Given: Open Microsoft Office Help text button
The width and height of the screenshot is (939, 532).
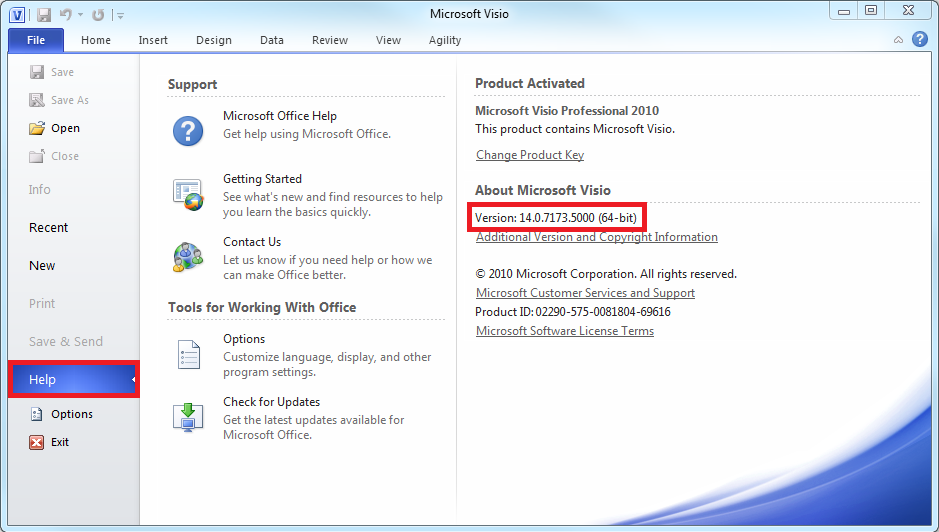Looking at the screenshot, I should pyautogui.click(x=280, y=116).
